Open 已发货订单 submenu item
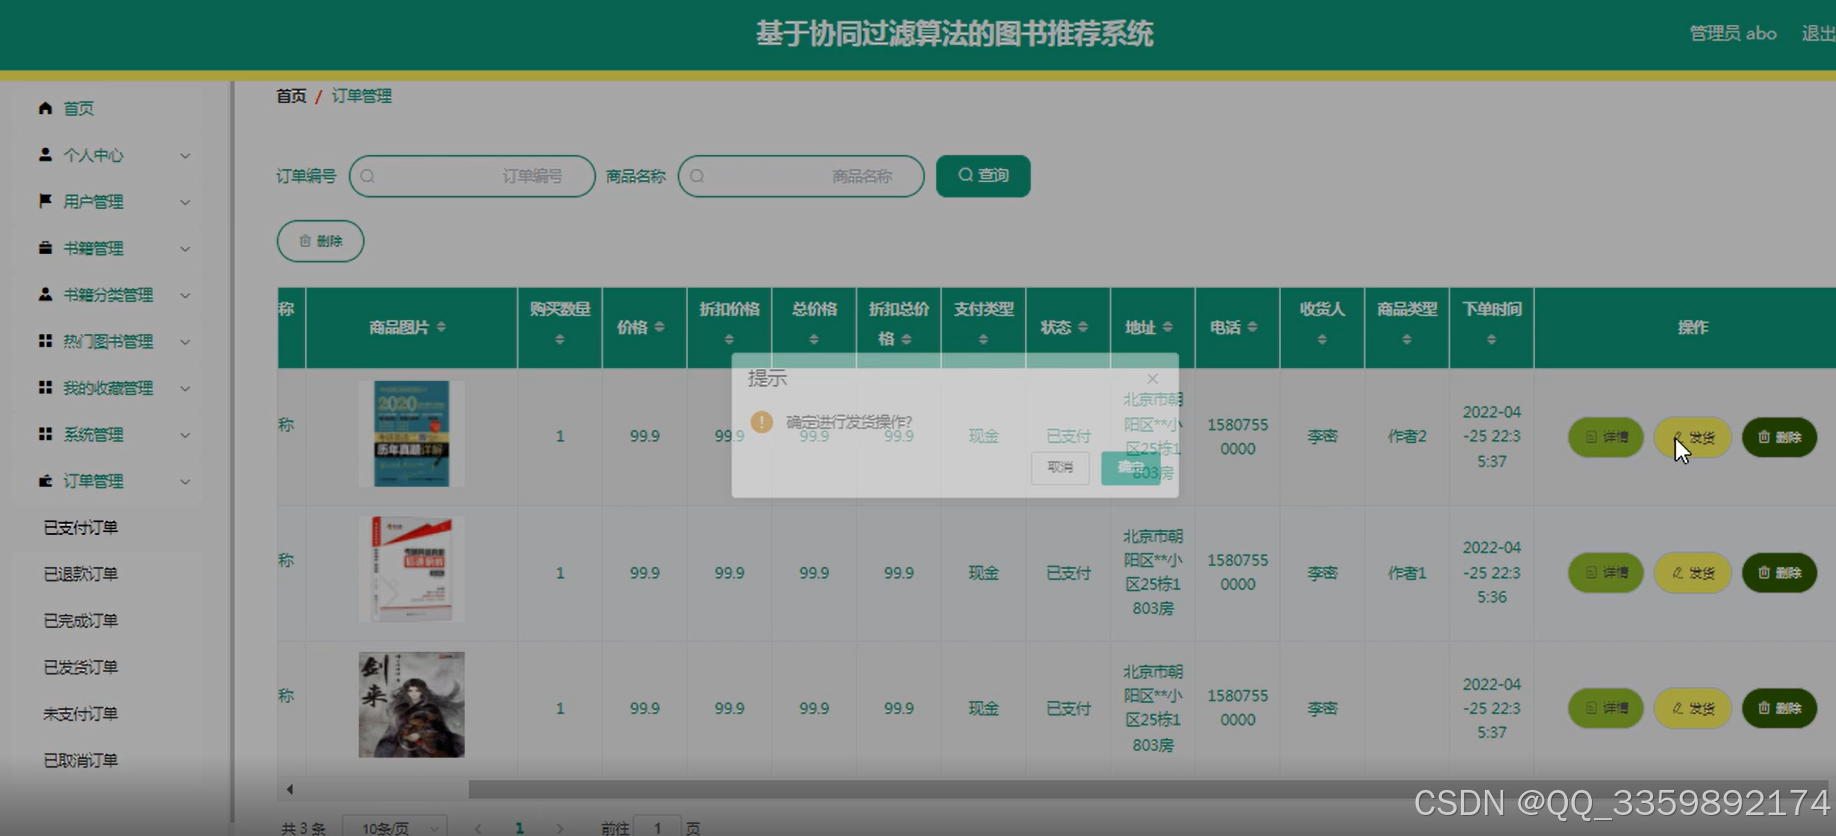Viewport: 1836px width, 836px height. click(81, 667)
